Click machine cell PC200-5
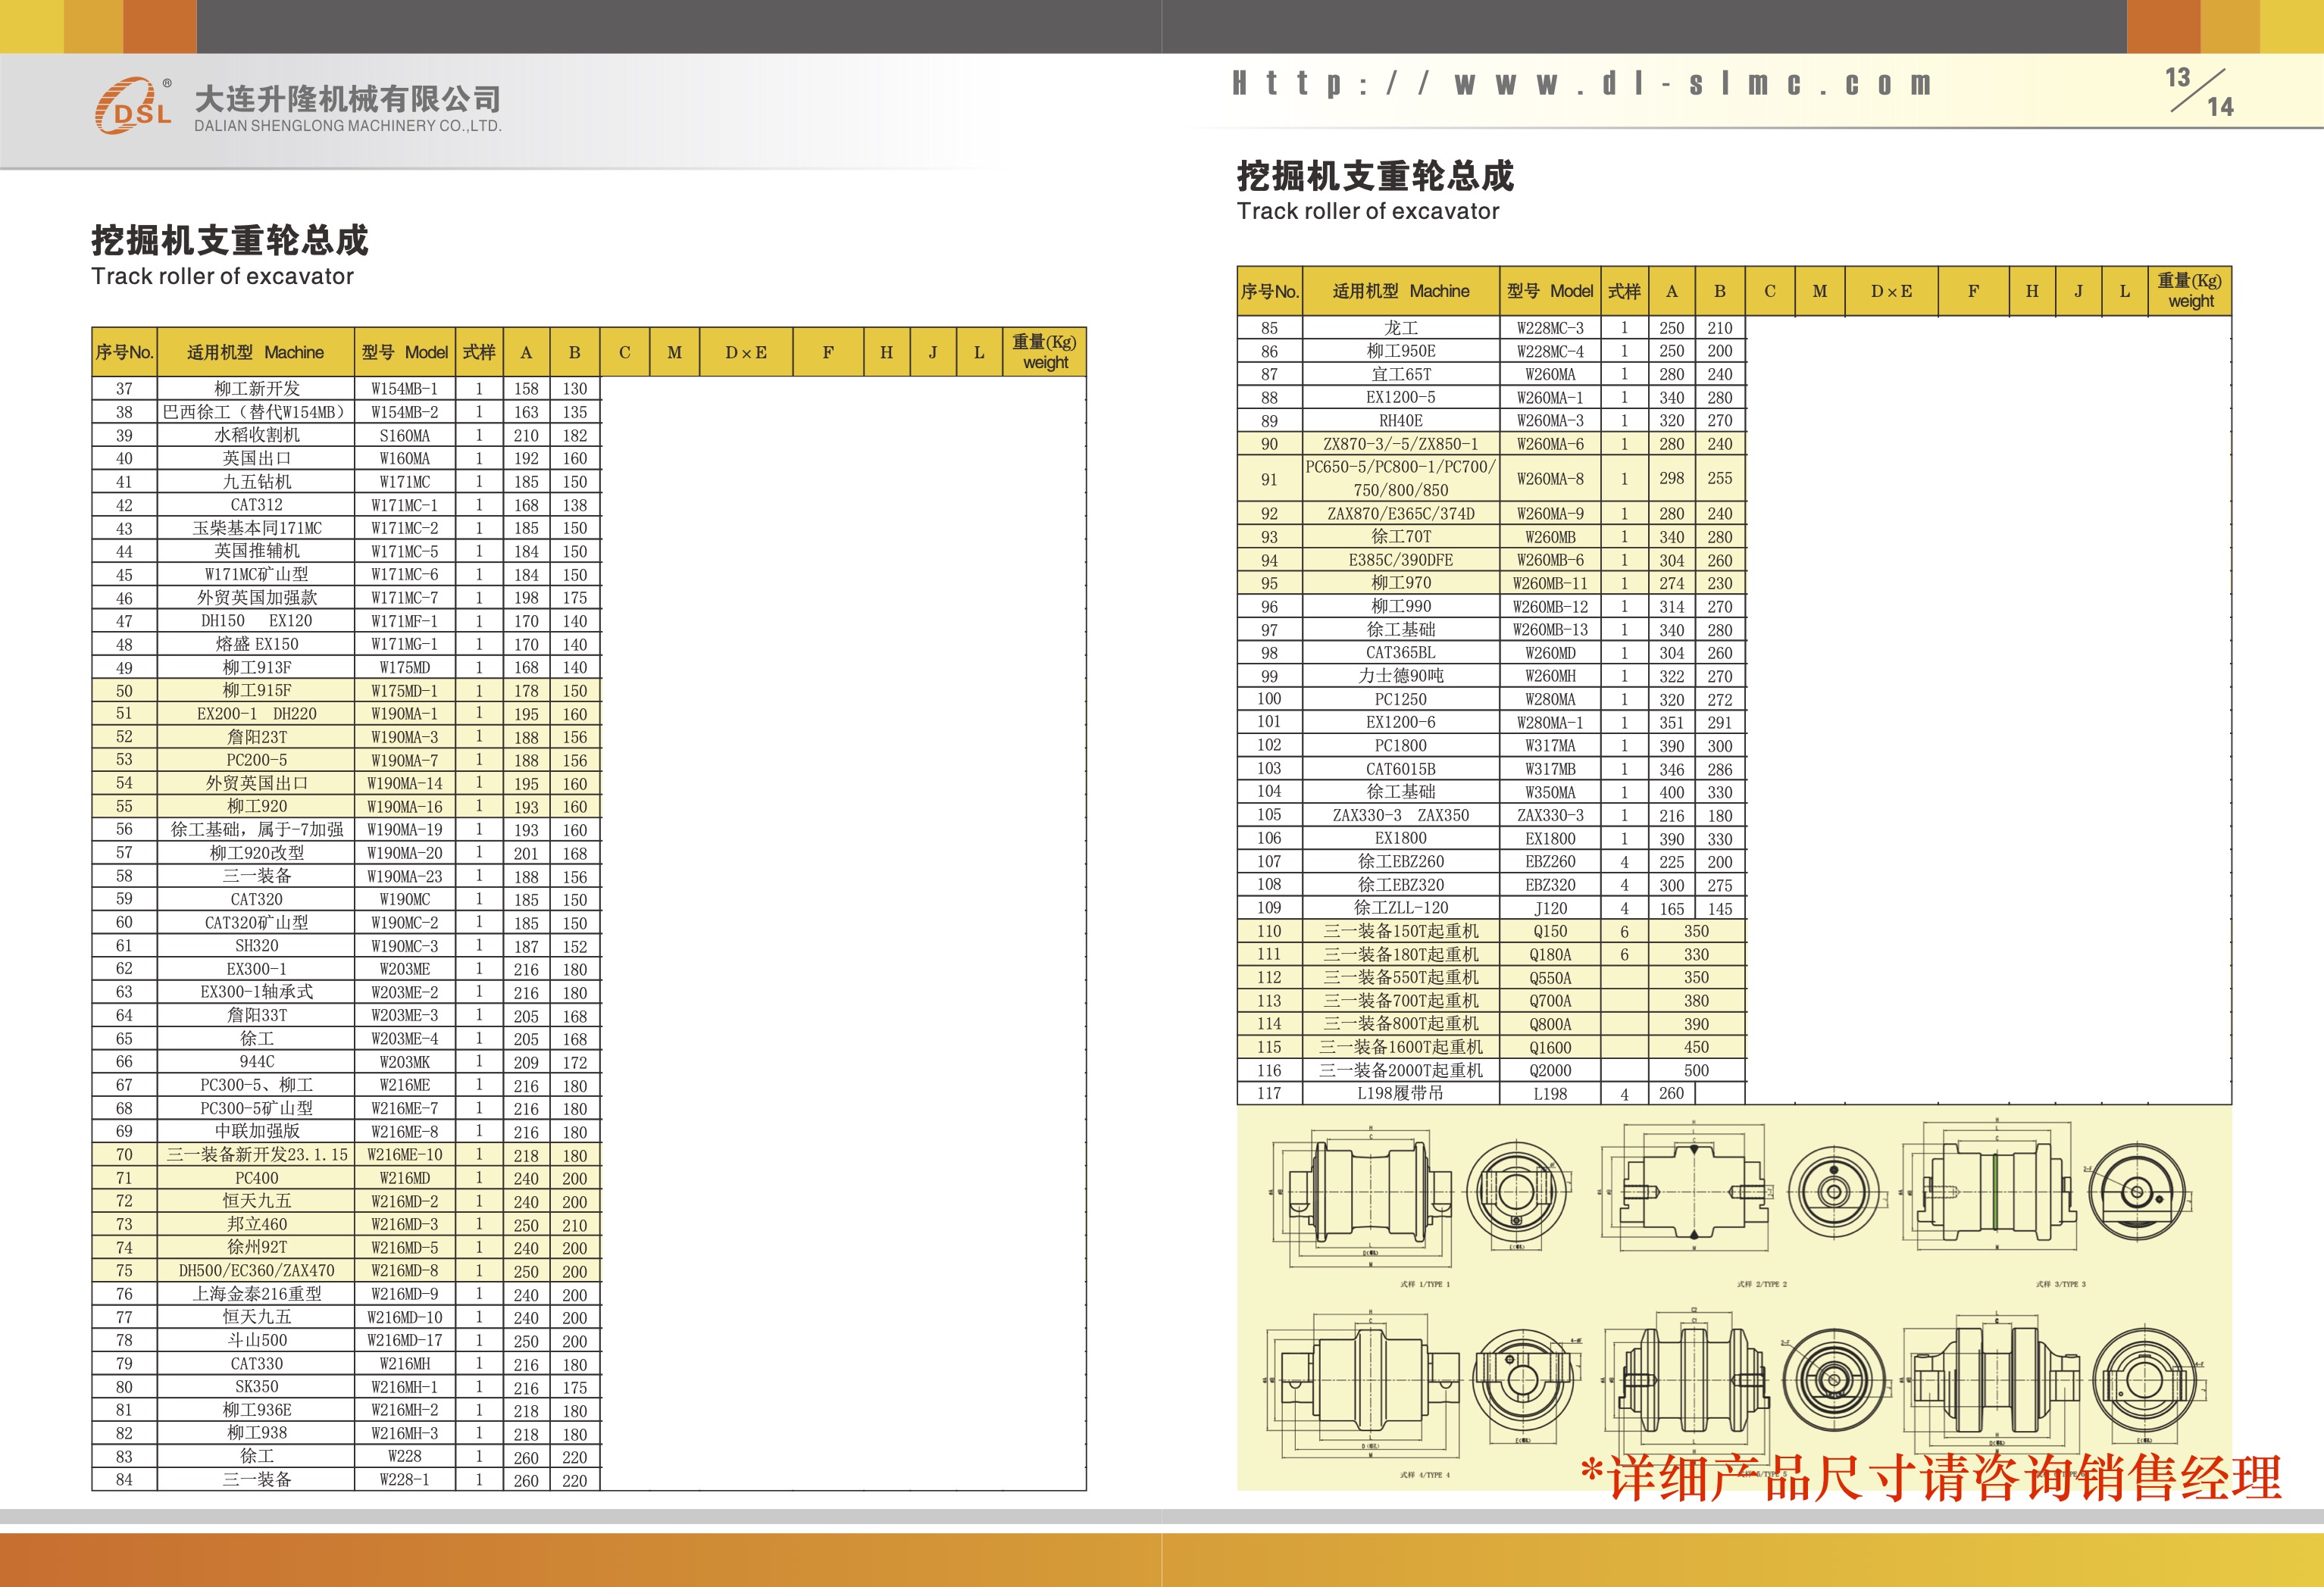Image resolution: width=2324 pixels, height=1587 pixels. pos(256,760)
